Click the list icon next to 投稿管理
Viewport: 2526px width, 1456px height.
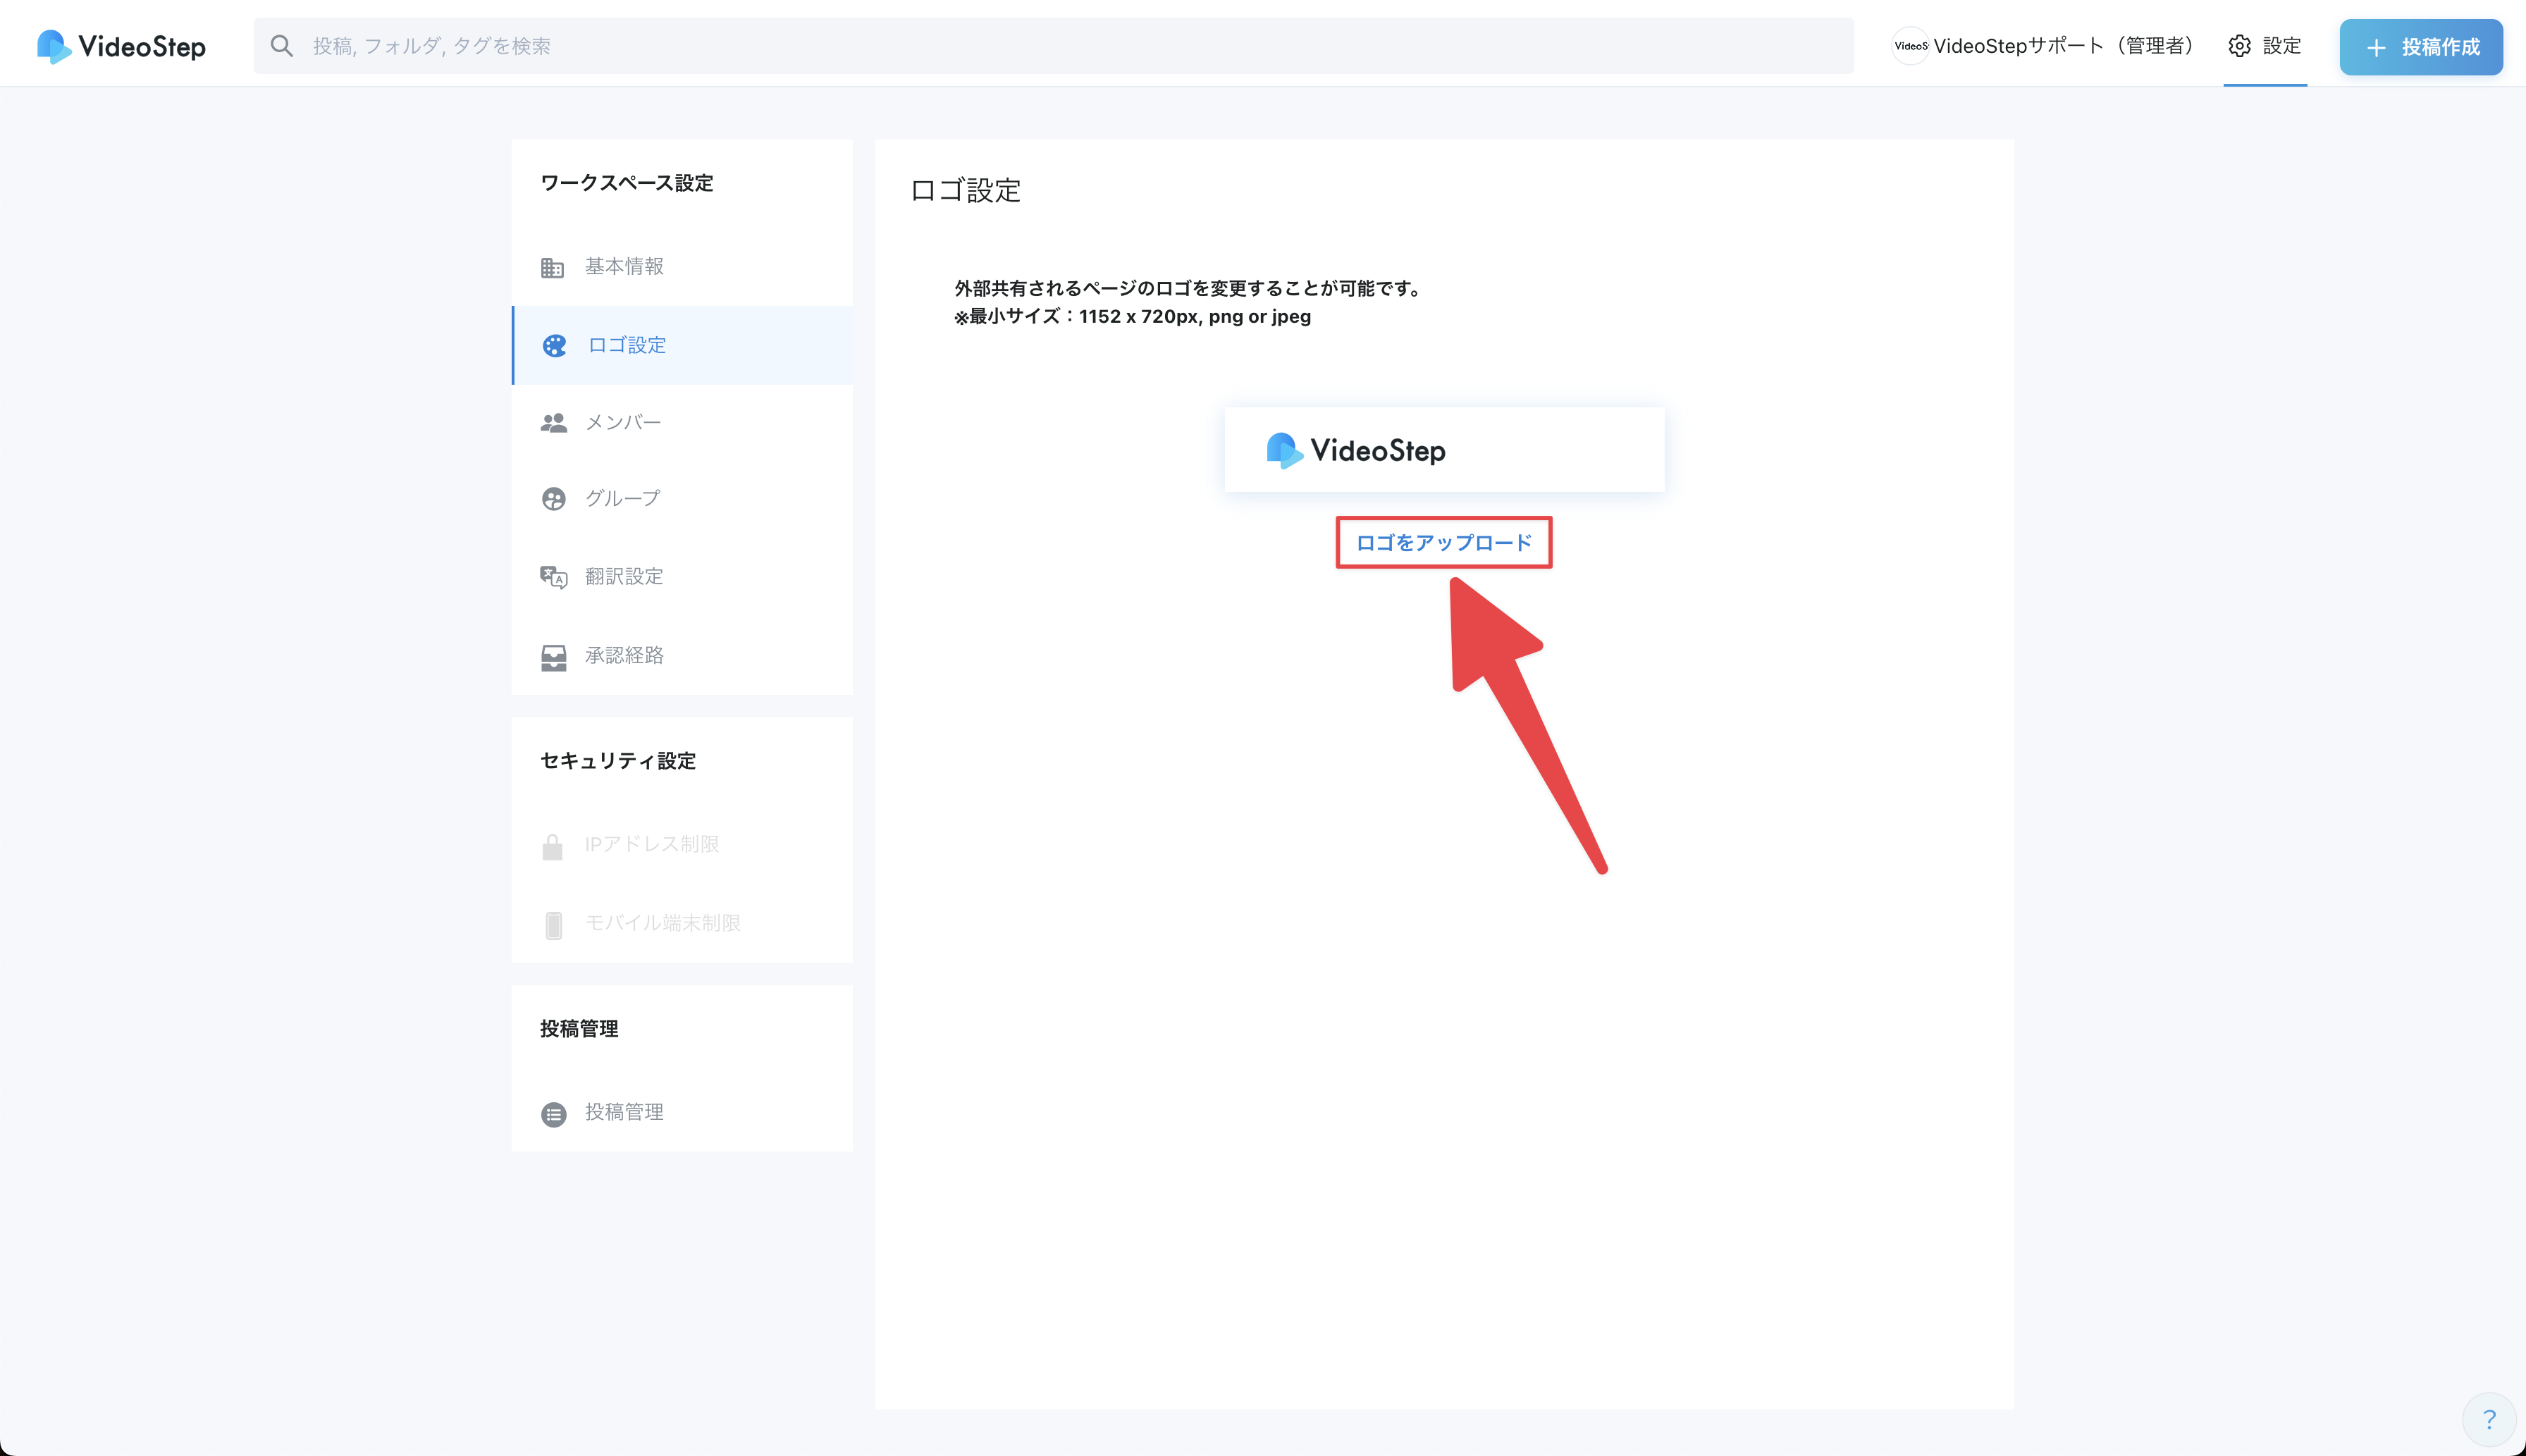[553, 1113]
